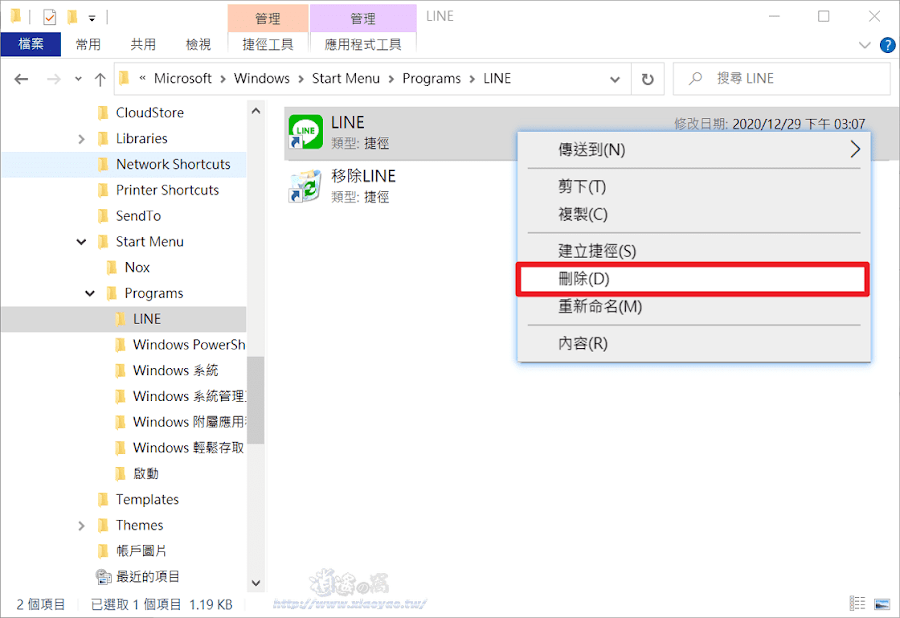Choose 建立捷徑(S) from context menu
The width and height of the screenshot is (900, 618).
pyautogui.click(x=693, y=251)
